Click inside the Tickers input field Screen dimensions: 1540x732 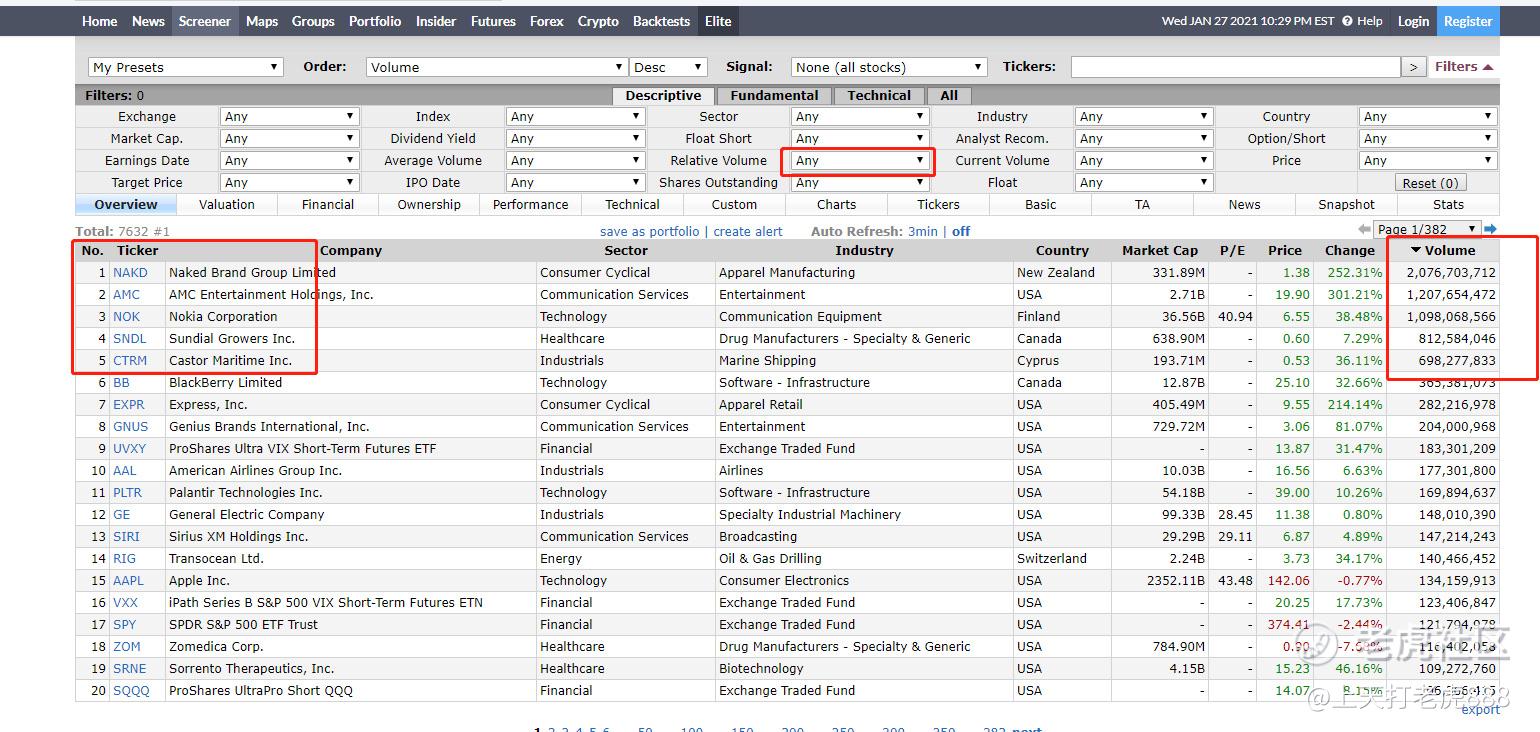1235,67
